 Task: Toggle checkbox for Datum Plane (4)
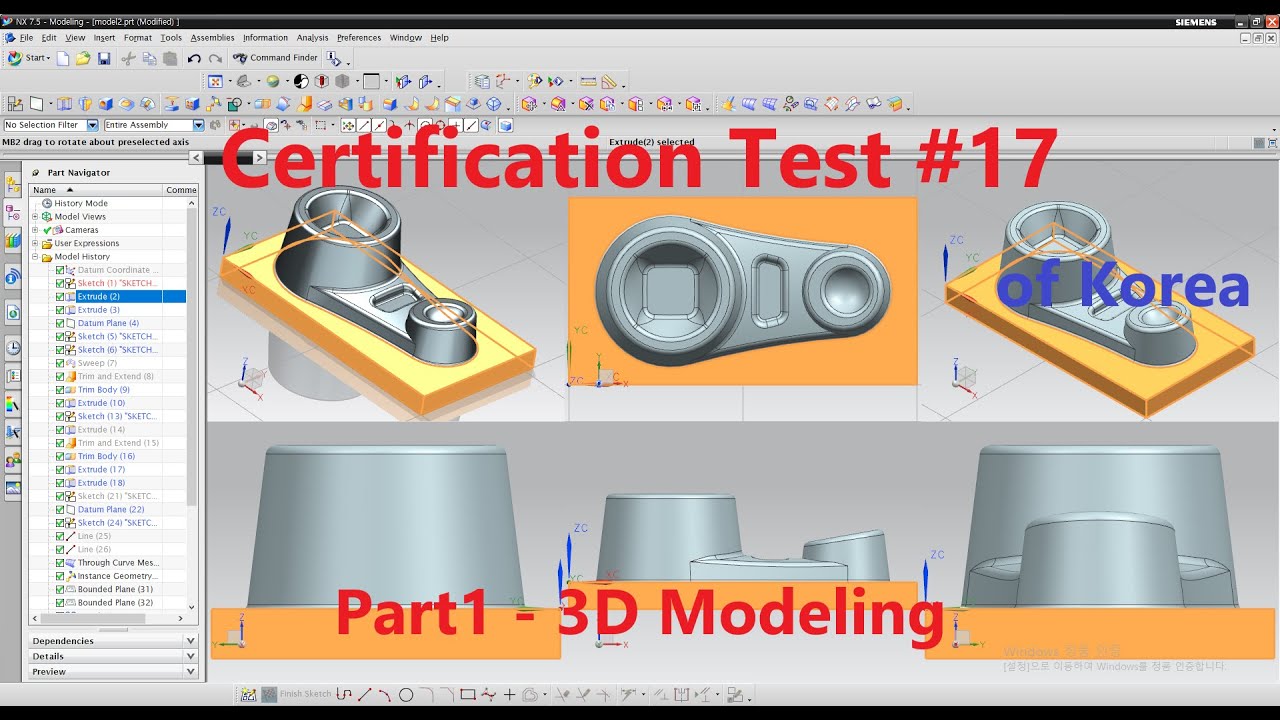[60, 323]
